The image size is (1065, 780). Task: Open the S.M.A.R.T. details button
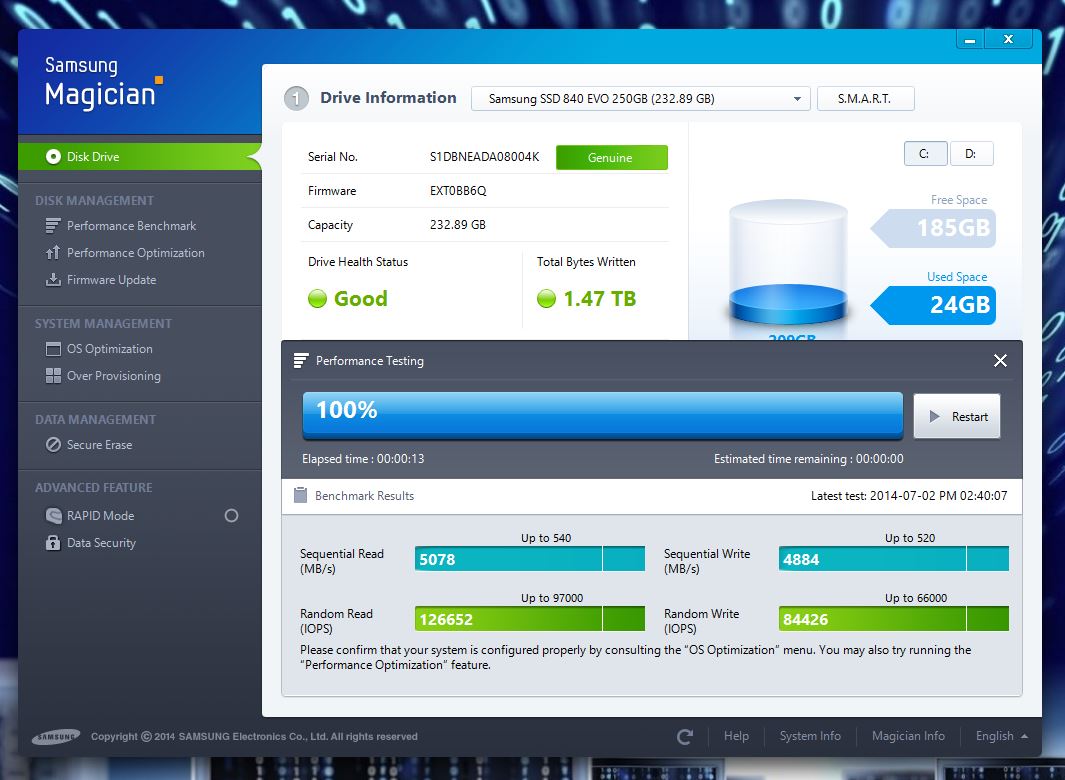tap(865, 99)
